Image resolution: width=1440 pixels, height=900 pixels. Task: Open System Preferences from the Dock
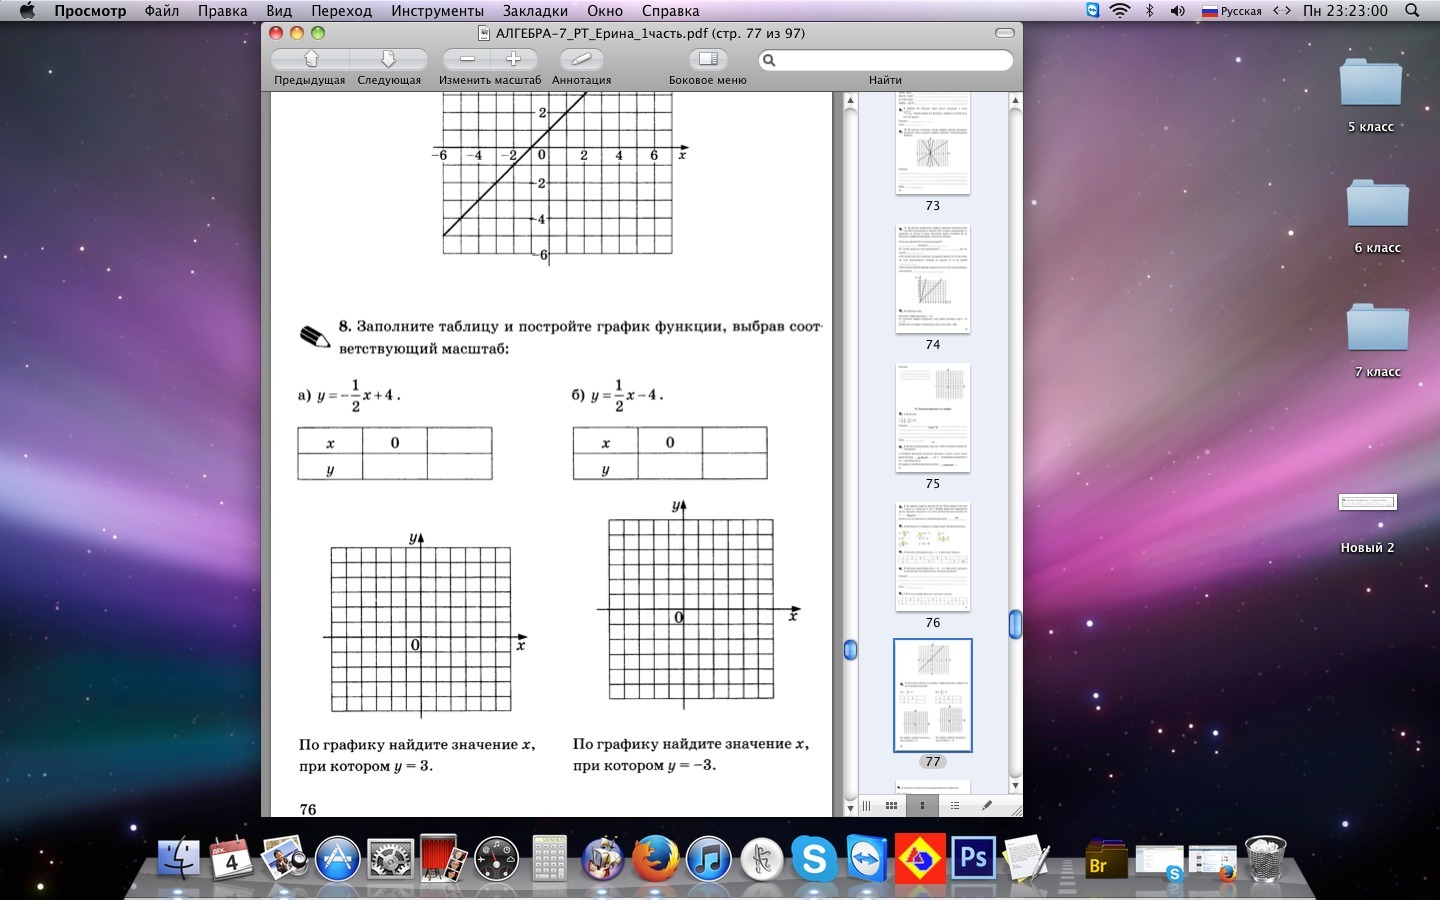click(390, 858)
